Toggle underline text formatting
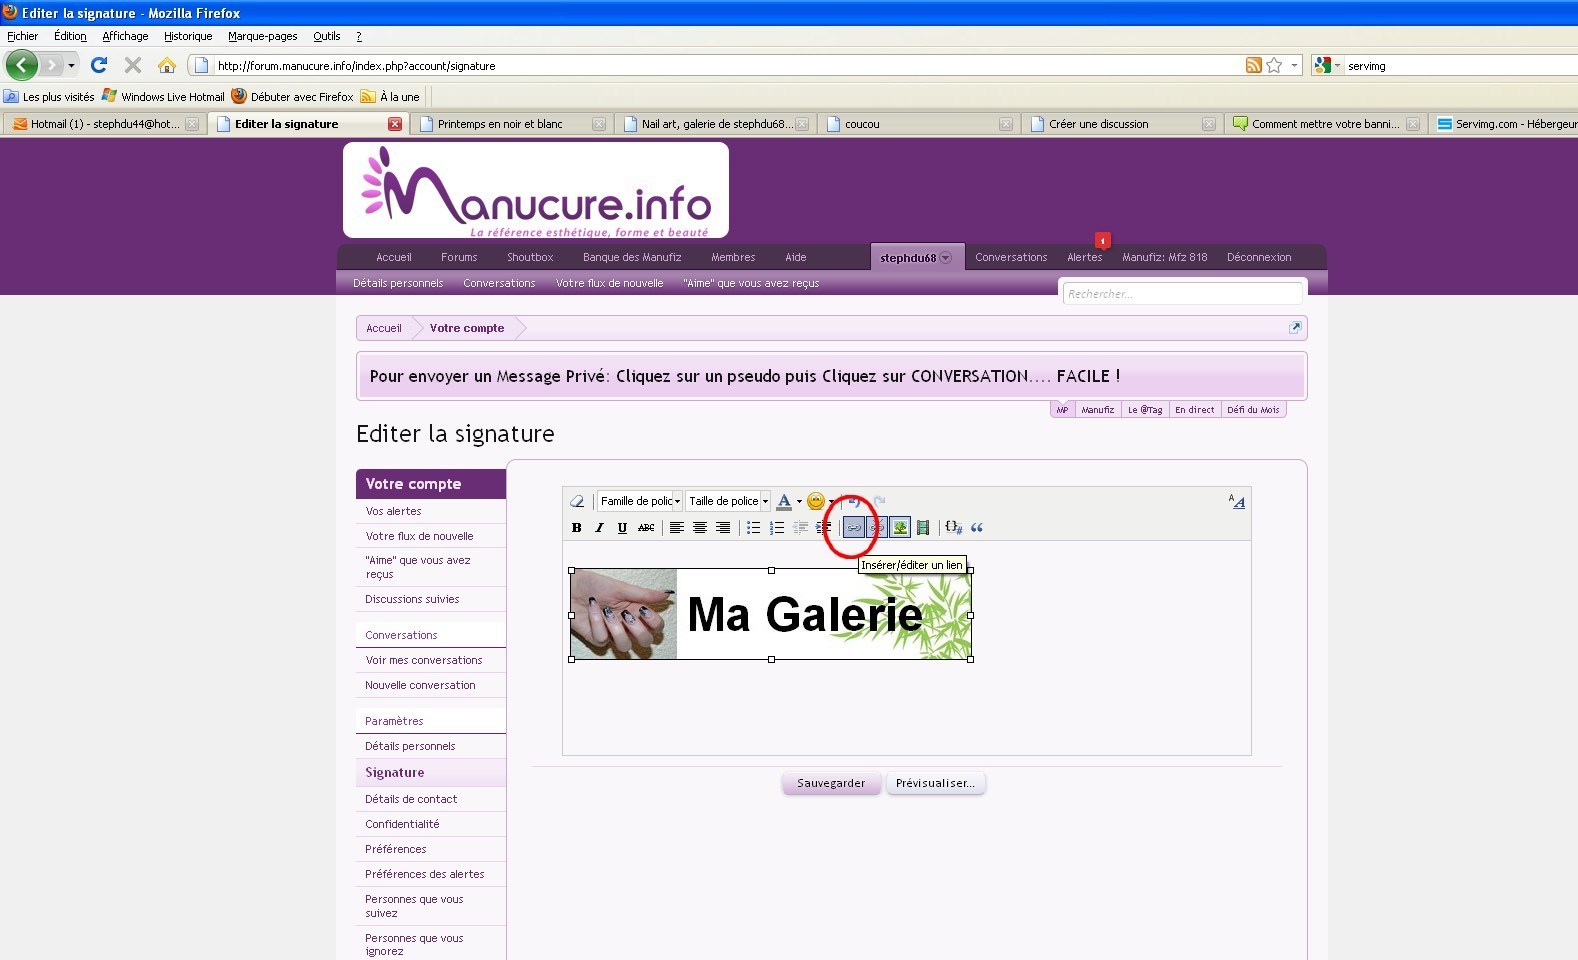Image resolution: width=1578 pixels, height=960 pixels. (x=622, y=528)
